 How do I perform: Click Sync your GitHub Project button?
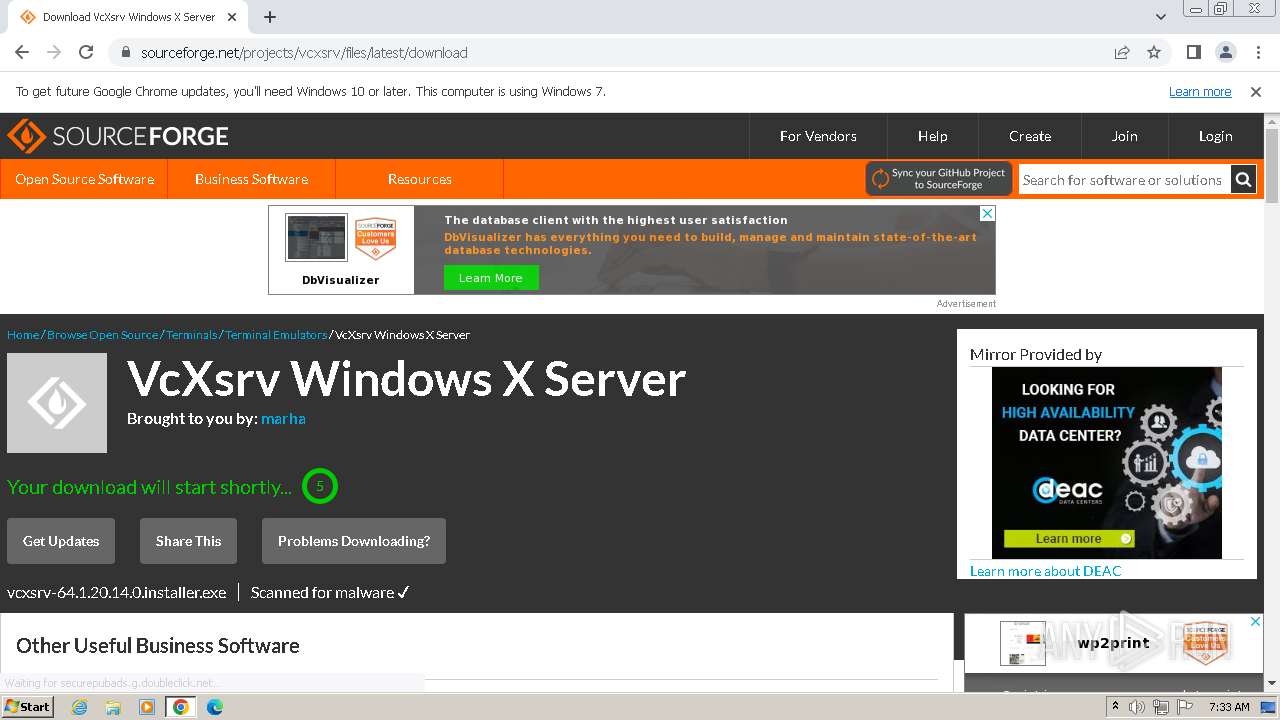tap(939, 179)
